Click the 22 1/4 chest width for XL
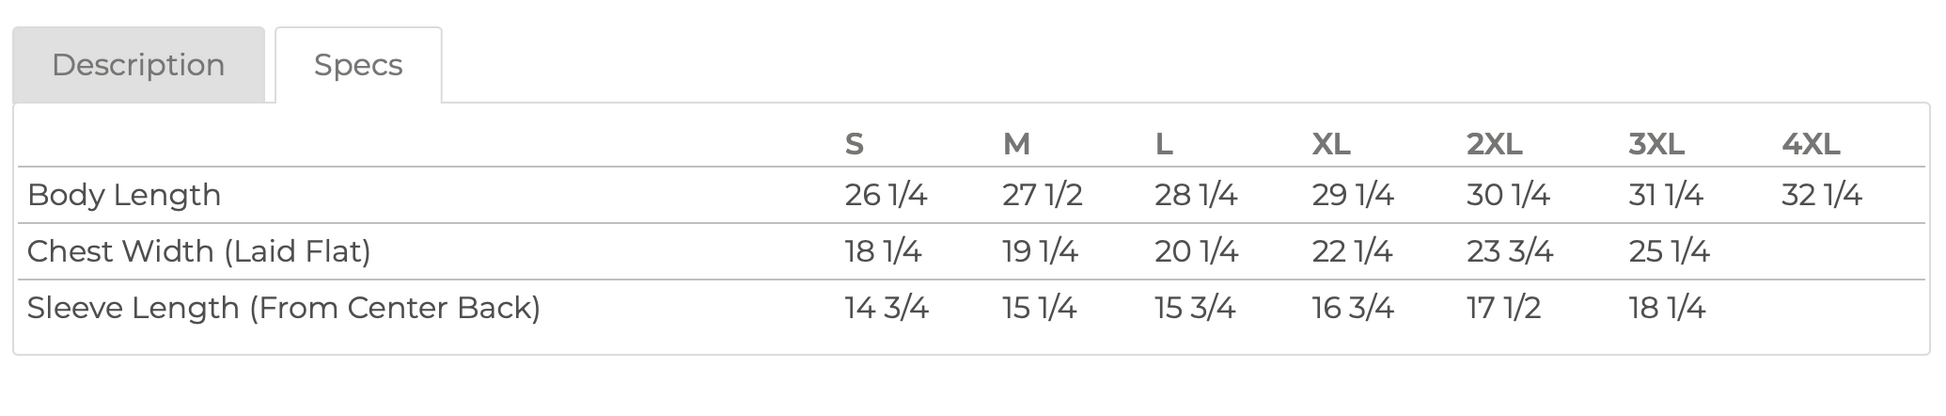 tap(1352, 251)
